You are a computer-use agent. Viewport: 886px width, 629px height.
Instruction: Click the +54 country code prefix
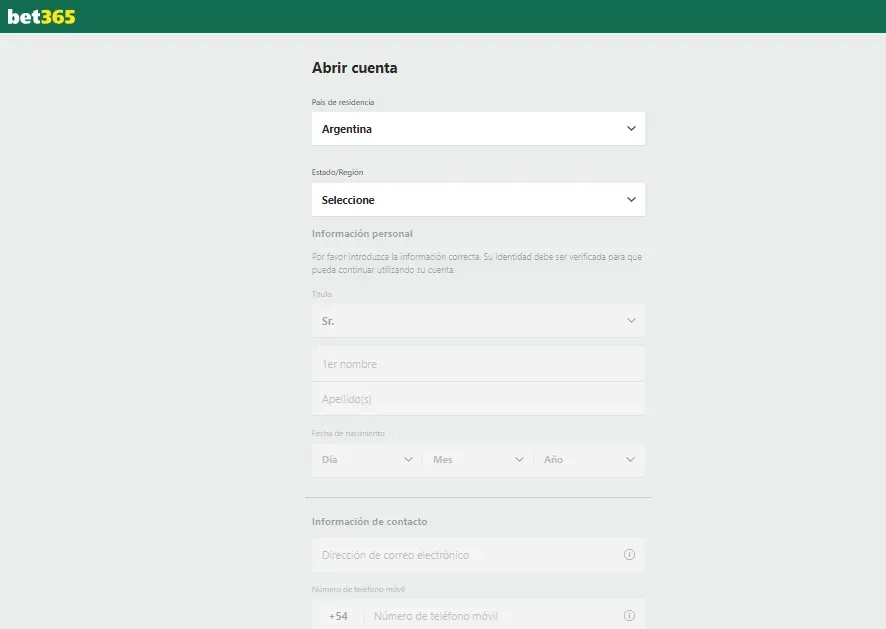tap(337, 616)
